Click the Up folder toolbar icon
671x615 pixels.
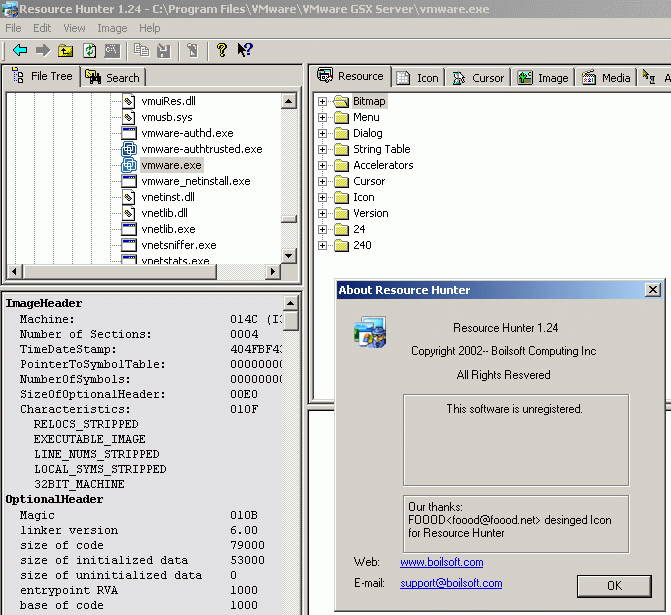point(65,51)
